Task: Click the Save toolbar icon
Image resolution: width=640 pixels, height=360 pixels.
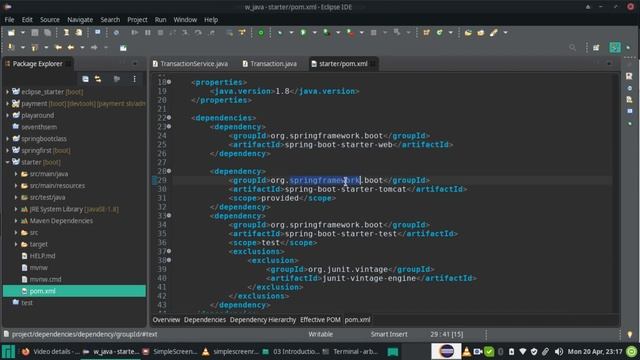Action: pos(35,33)
